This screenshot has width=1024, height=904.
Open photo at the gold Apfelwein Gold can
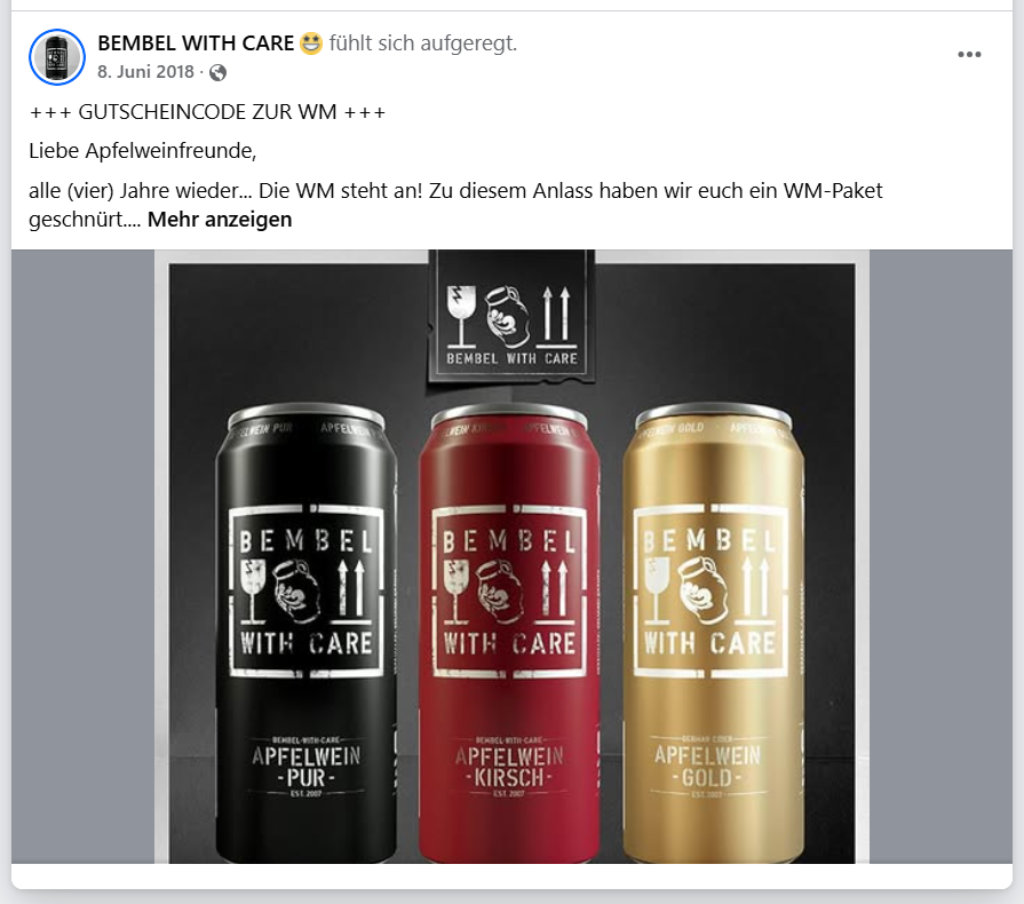pos(713,632)
